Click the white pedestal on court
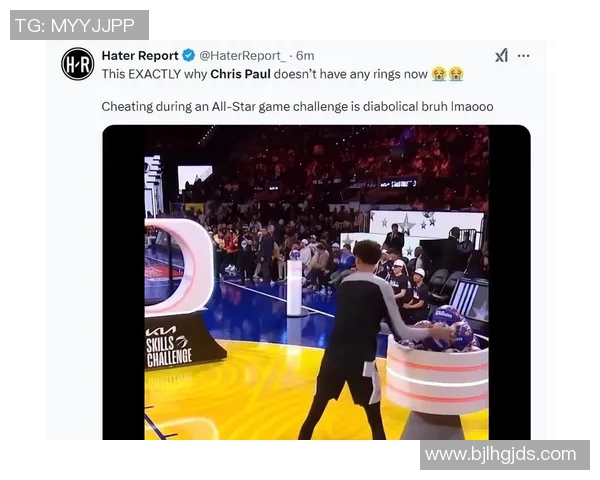Screen dimensions: 600x480 (x=294, y=287)
